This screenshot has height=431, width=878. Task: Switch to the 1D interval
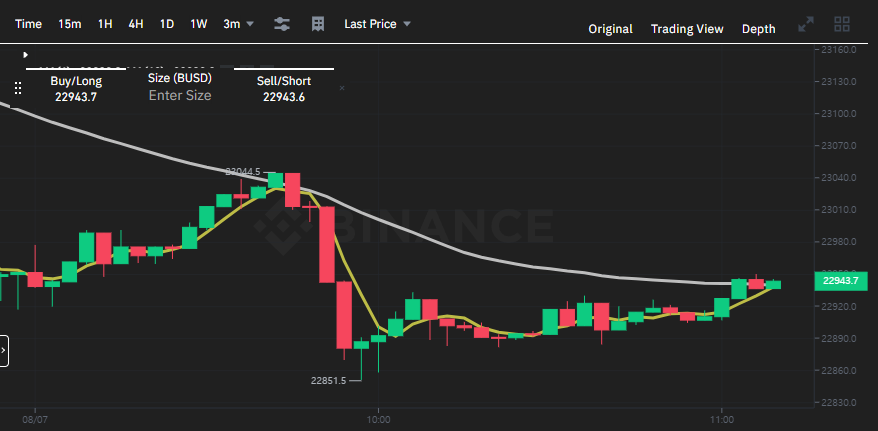coord(167,24)
